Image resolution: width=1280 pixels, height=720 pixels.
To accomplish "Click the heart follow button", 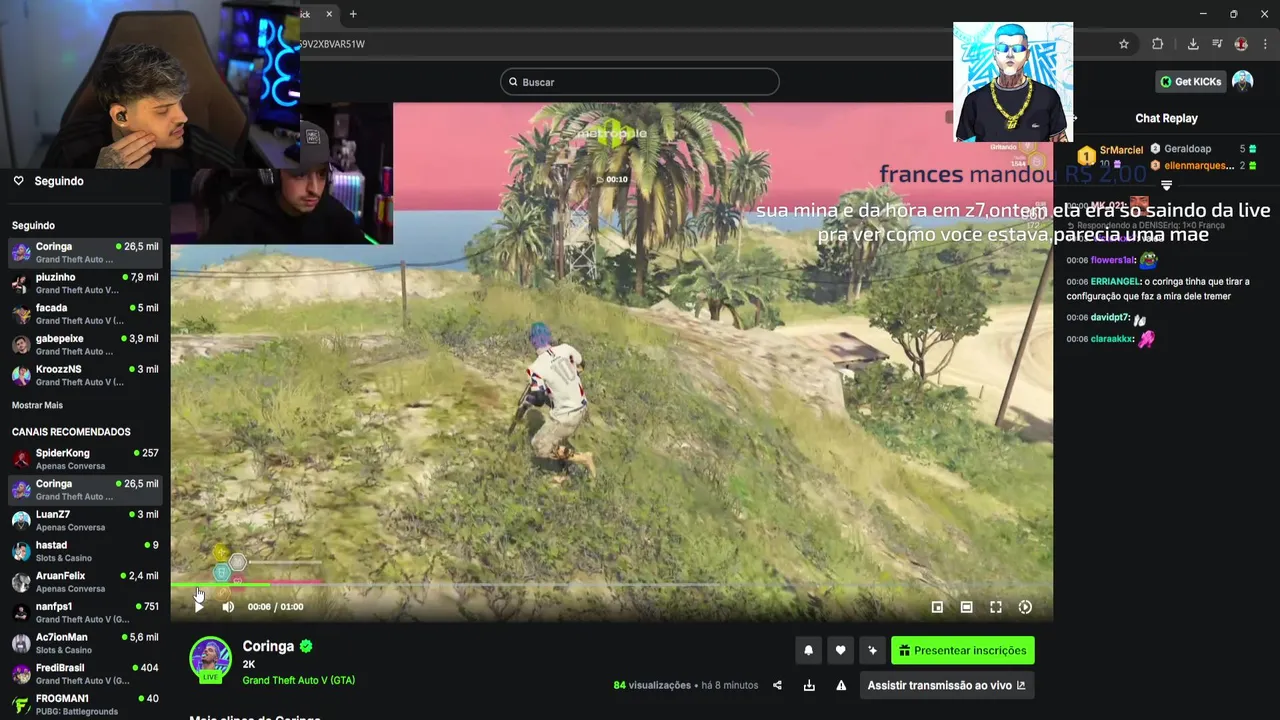I will click(841, 650).
